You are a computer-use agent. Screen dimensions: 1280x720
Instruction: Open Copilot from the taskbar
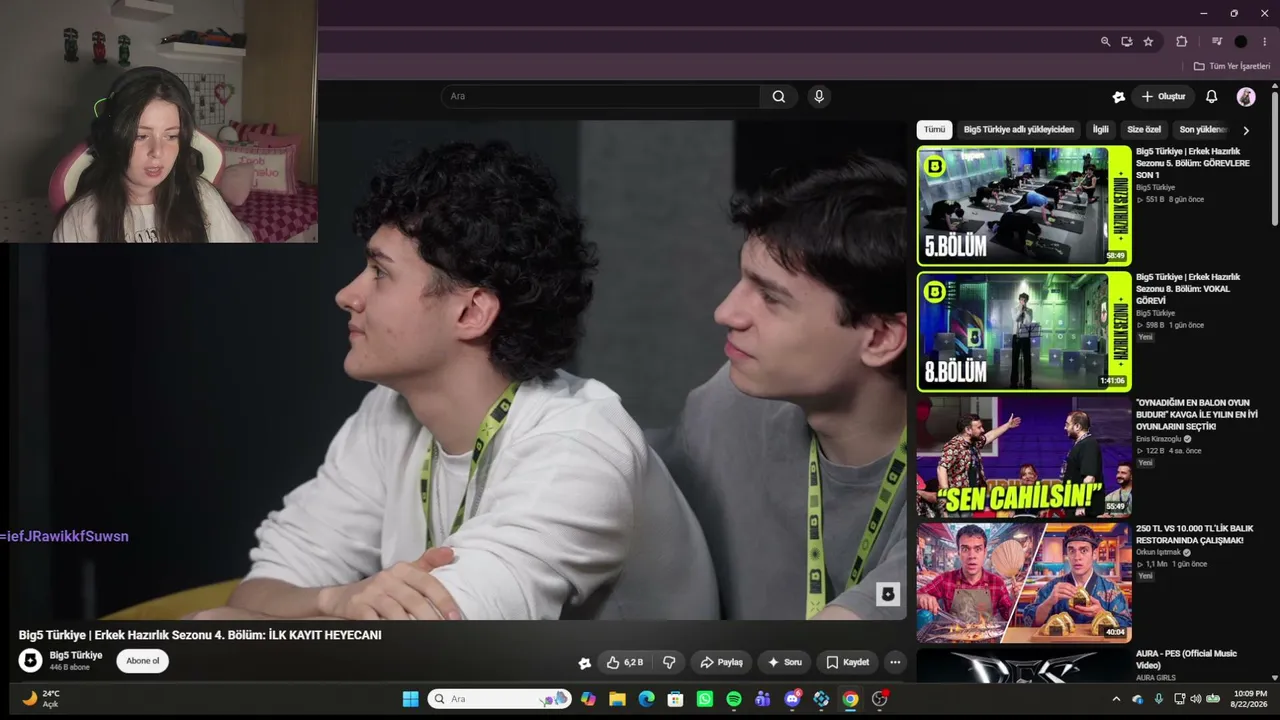point(588,699)
